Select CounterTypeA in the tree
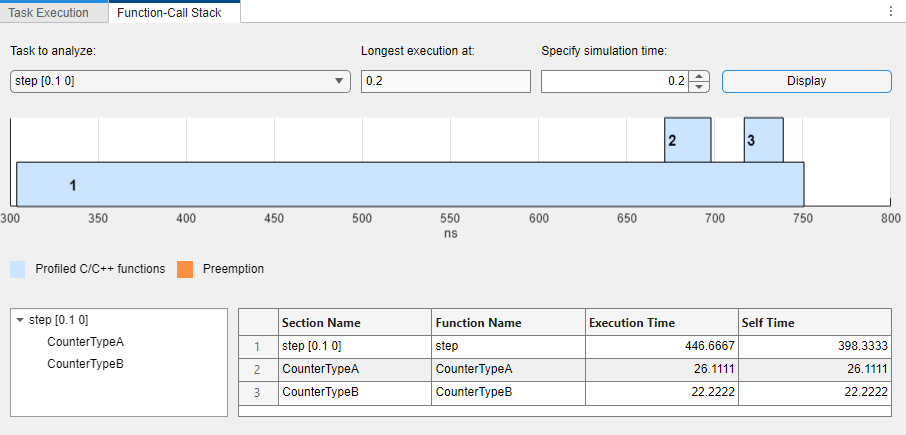Image resolution: width=906 pixels, height=435 pixels. click(85, 342)
